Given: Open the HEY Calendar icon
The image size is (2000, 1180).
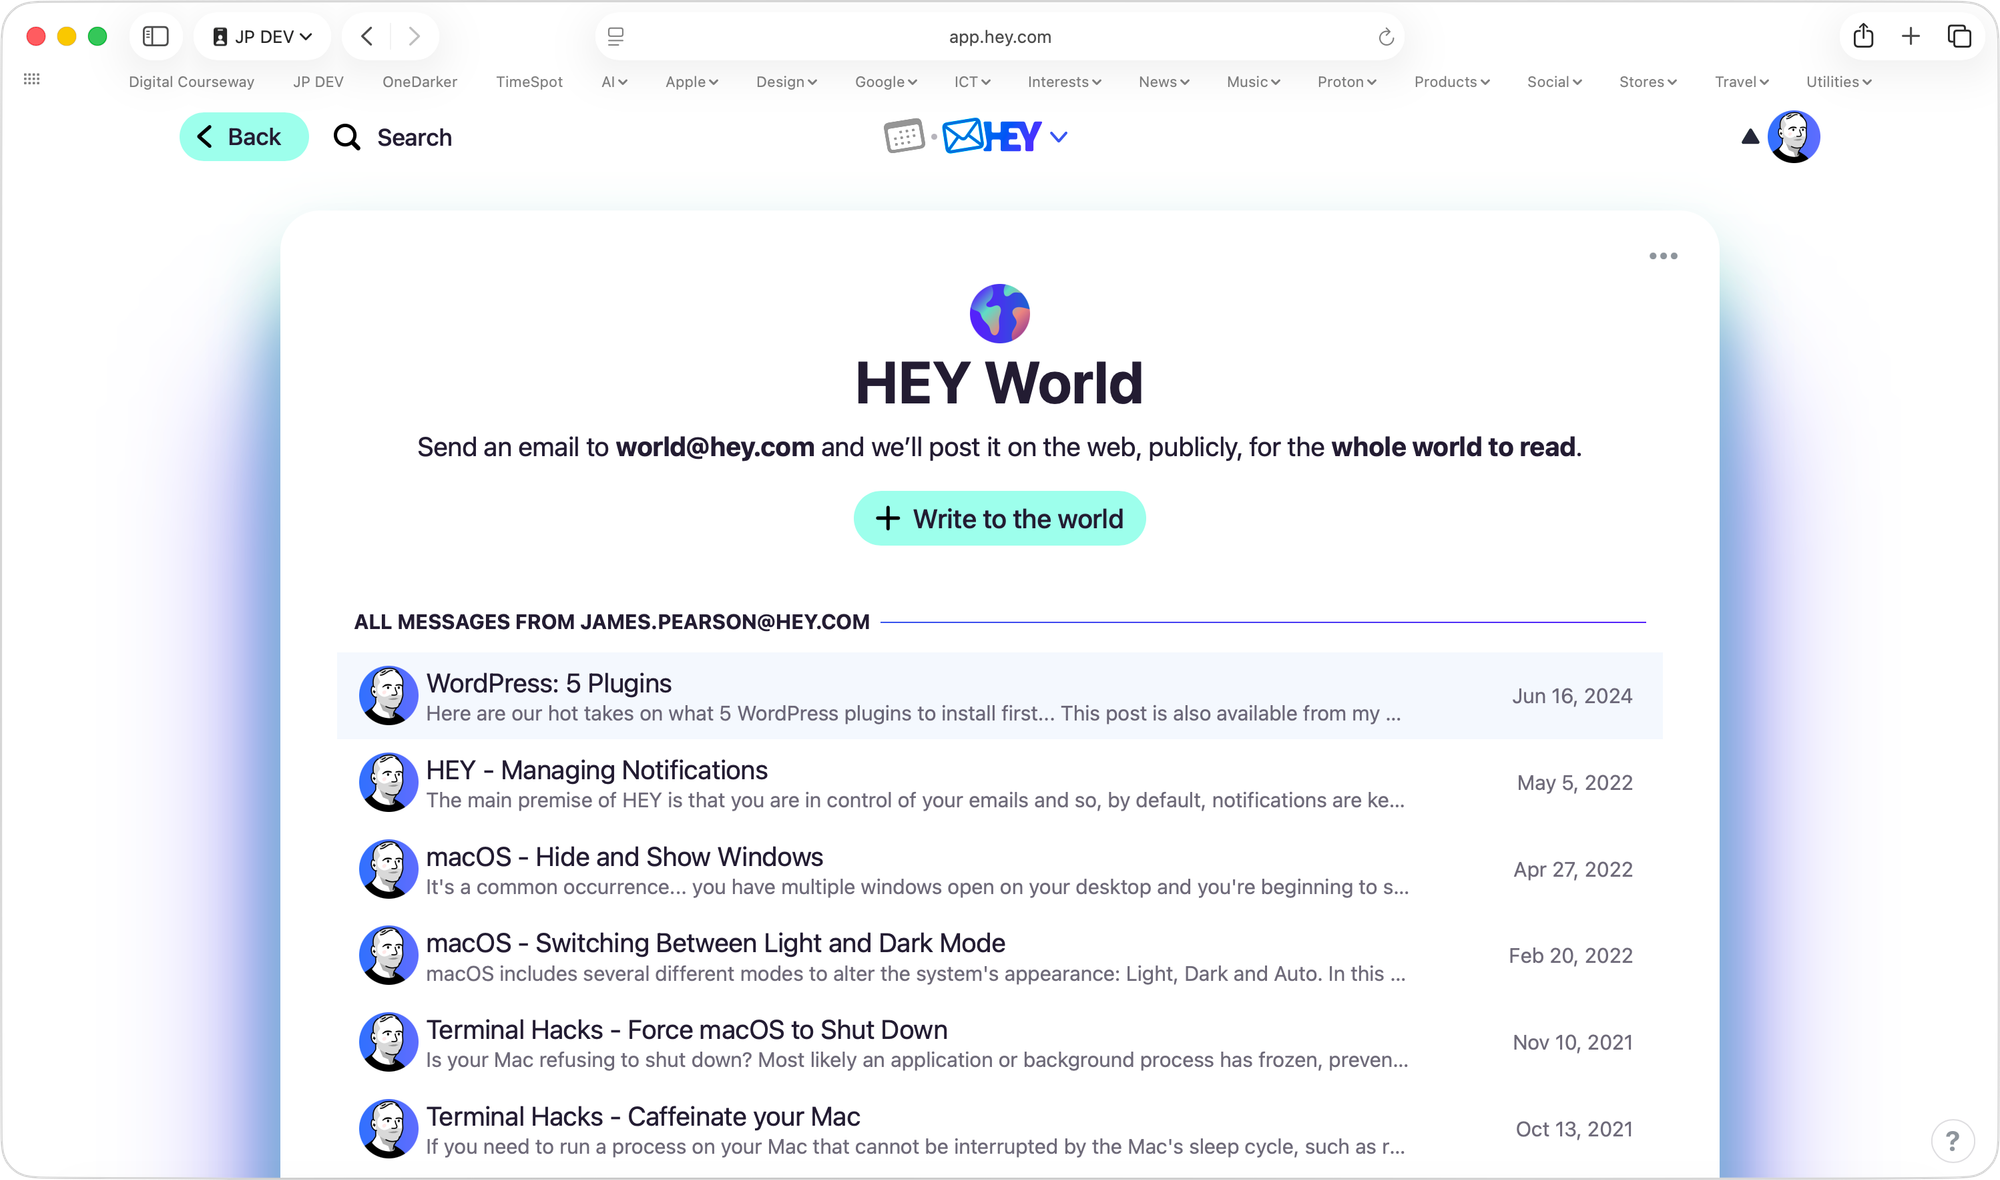Looking at the screenshot, I should click(x=904, y=136).
